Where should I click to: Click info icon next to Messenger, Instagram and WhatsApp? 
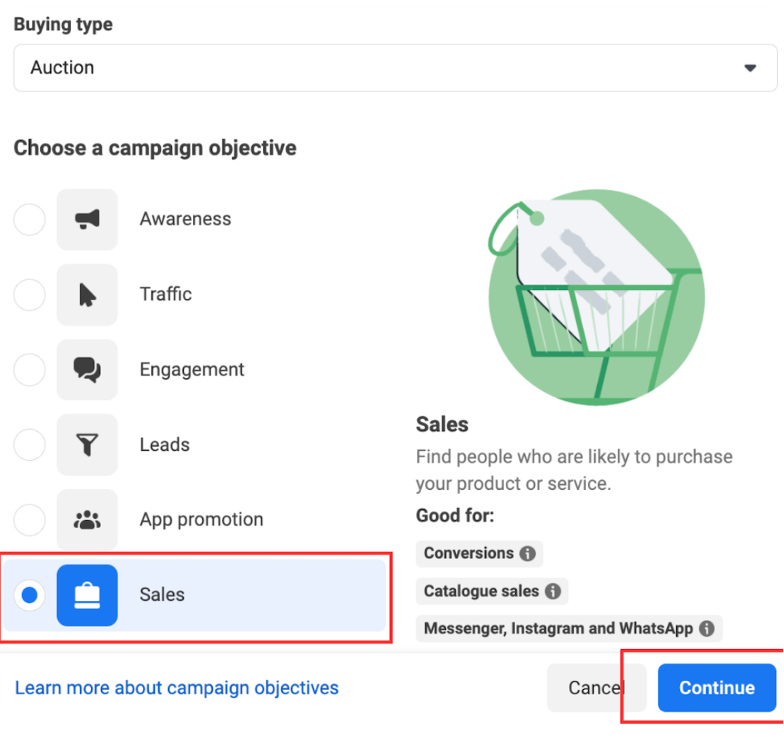(x=707, y=629)
